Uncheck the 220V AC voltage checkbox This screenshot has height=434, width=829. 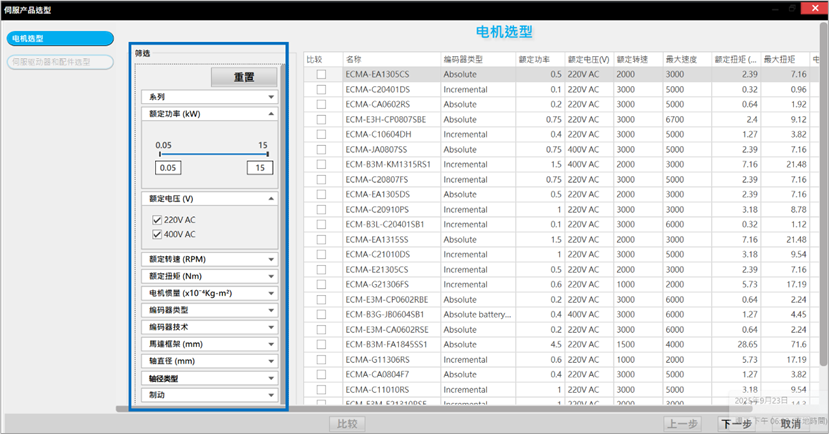[157, 220]
